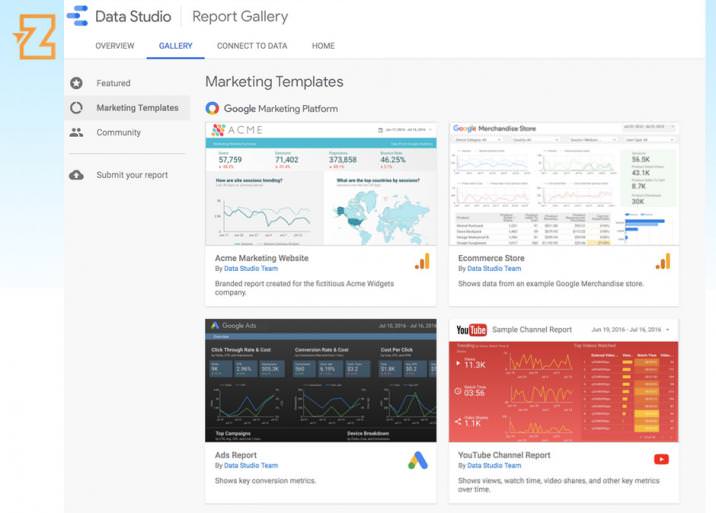Click Data Studio Team link under Acme Marketing Website
716x513 pixels.
pyautogui.click(x=251, y=269)
